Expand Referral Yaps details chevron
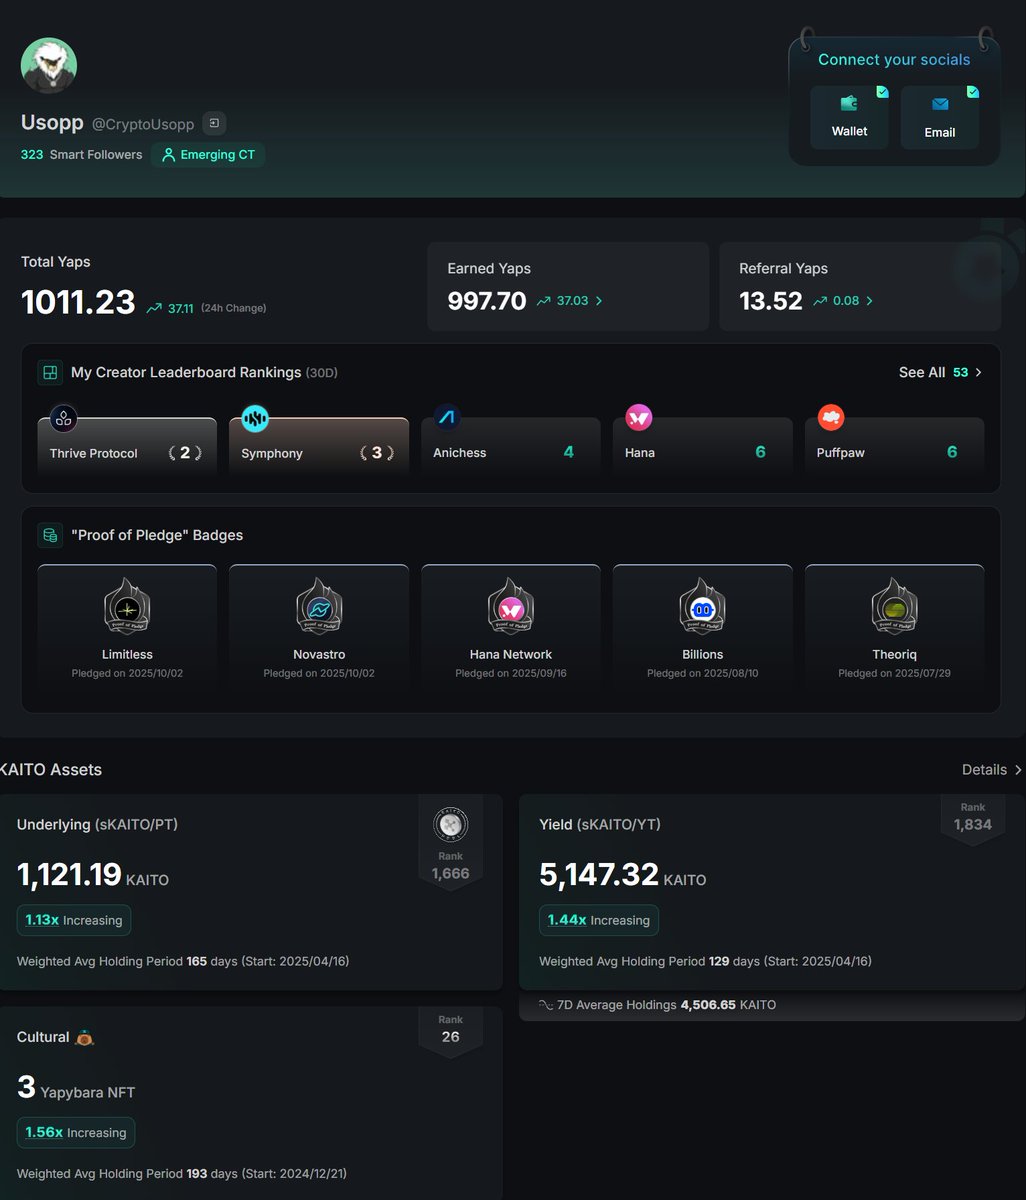The image size is (1026, 1200). tap(869, 301)
